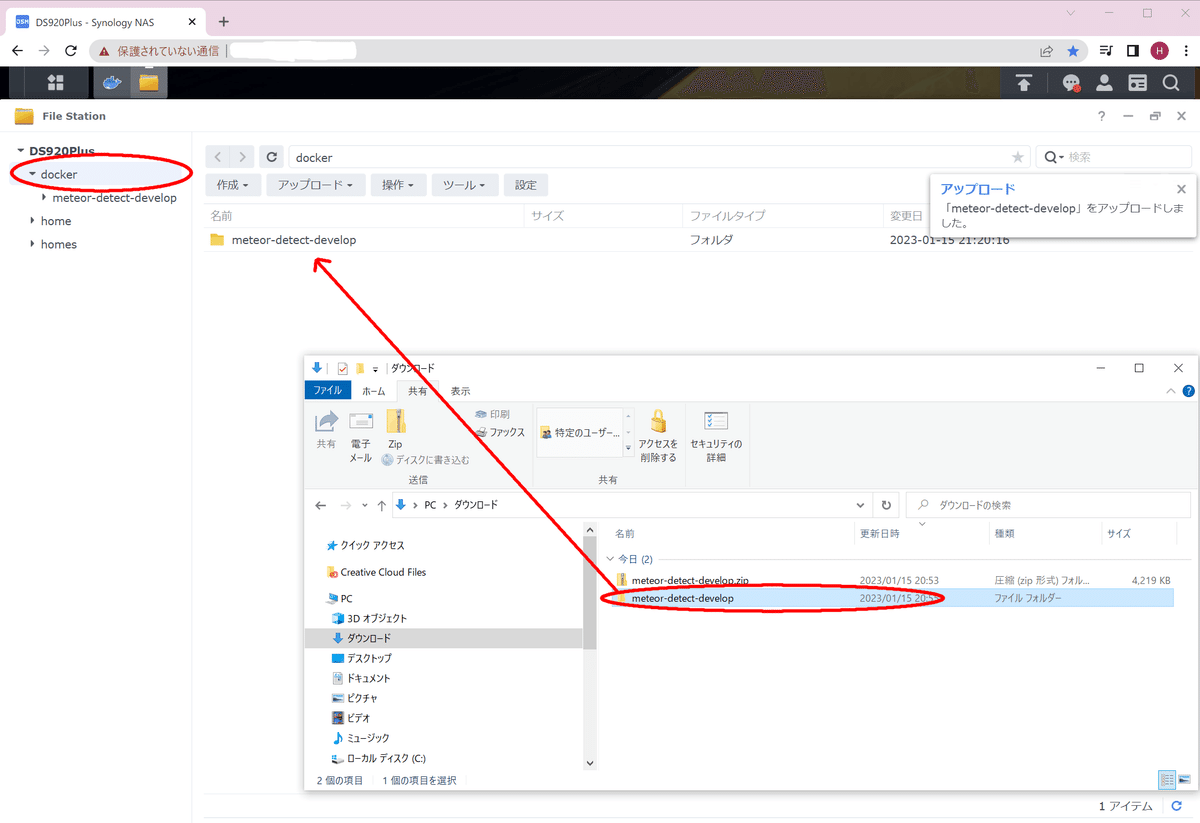Close the upload notification popup
The height and width of the screenshot is (823, 1200).
click(x=1181, y=189)
